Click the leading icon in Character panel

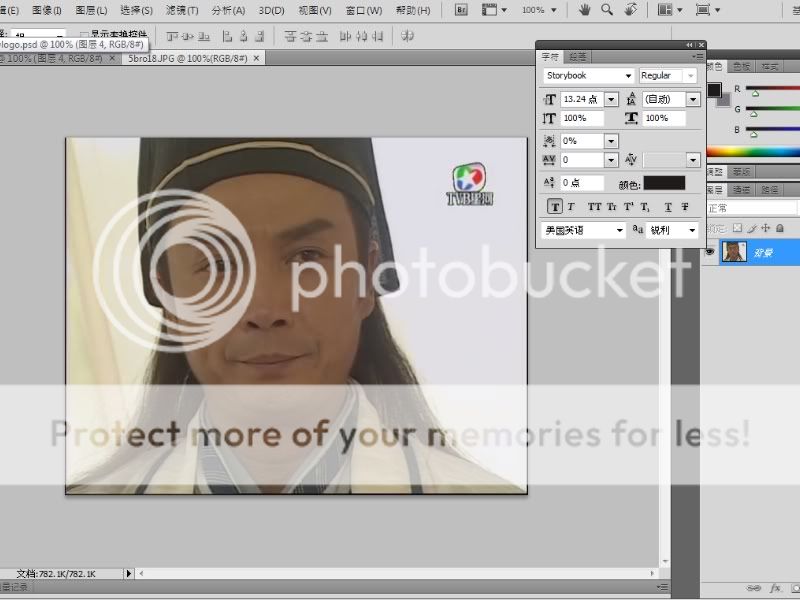pos(631,99)
